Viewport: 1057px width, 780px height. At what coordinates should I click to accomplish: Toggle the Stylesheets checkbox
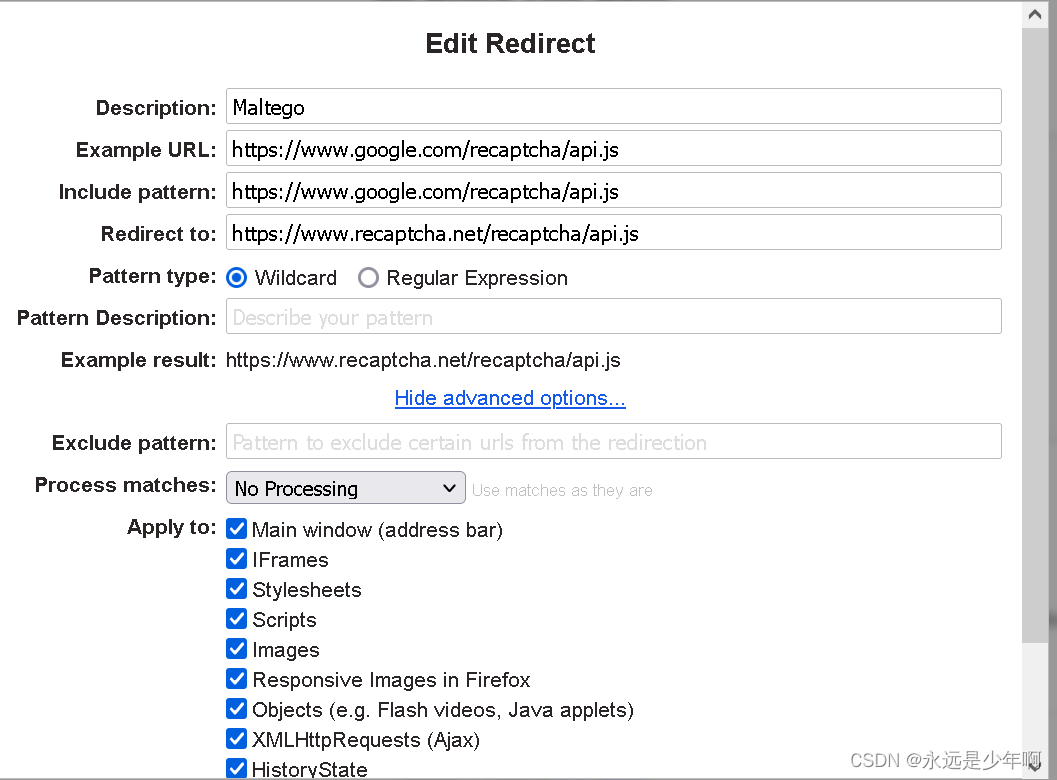237,589
